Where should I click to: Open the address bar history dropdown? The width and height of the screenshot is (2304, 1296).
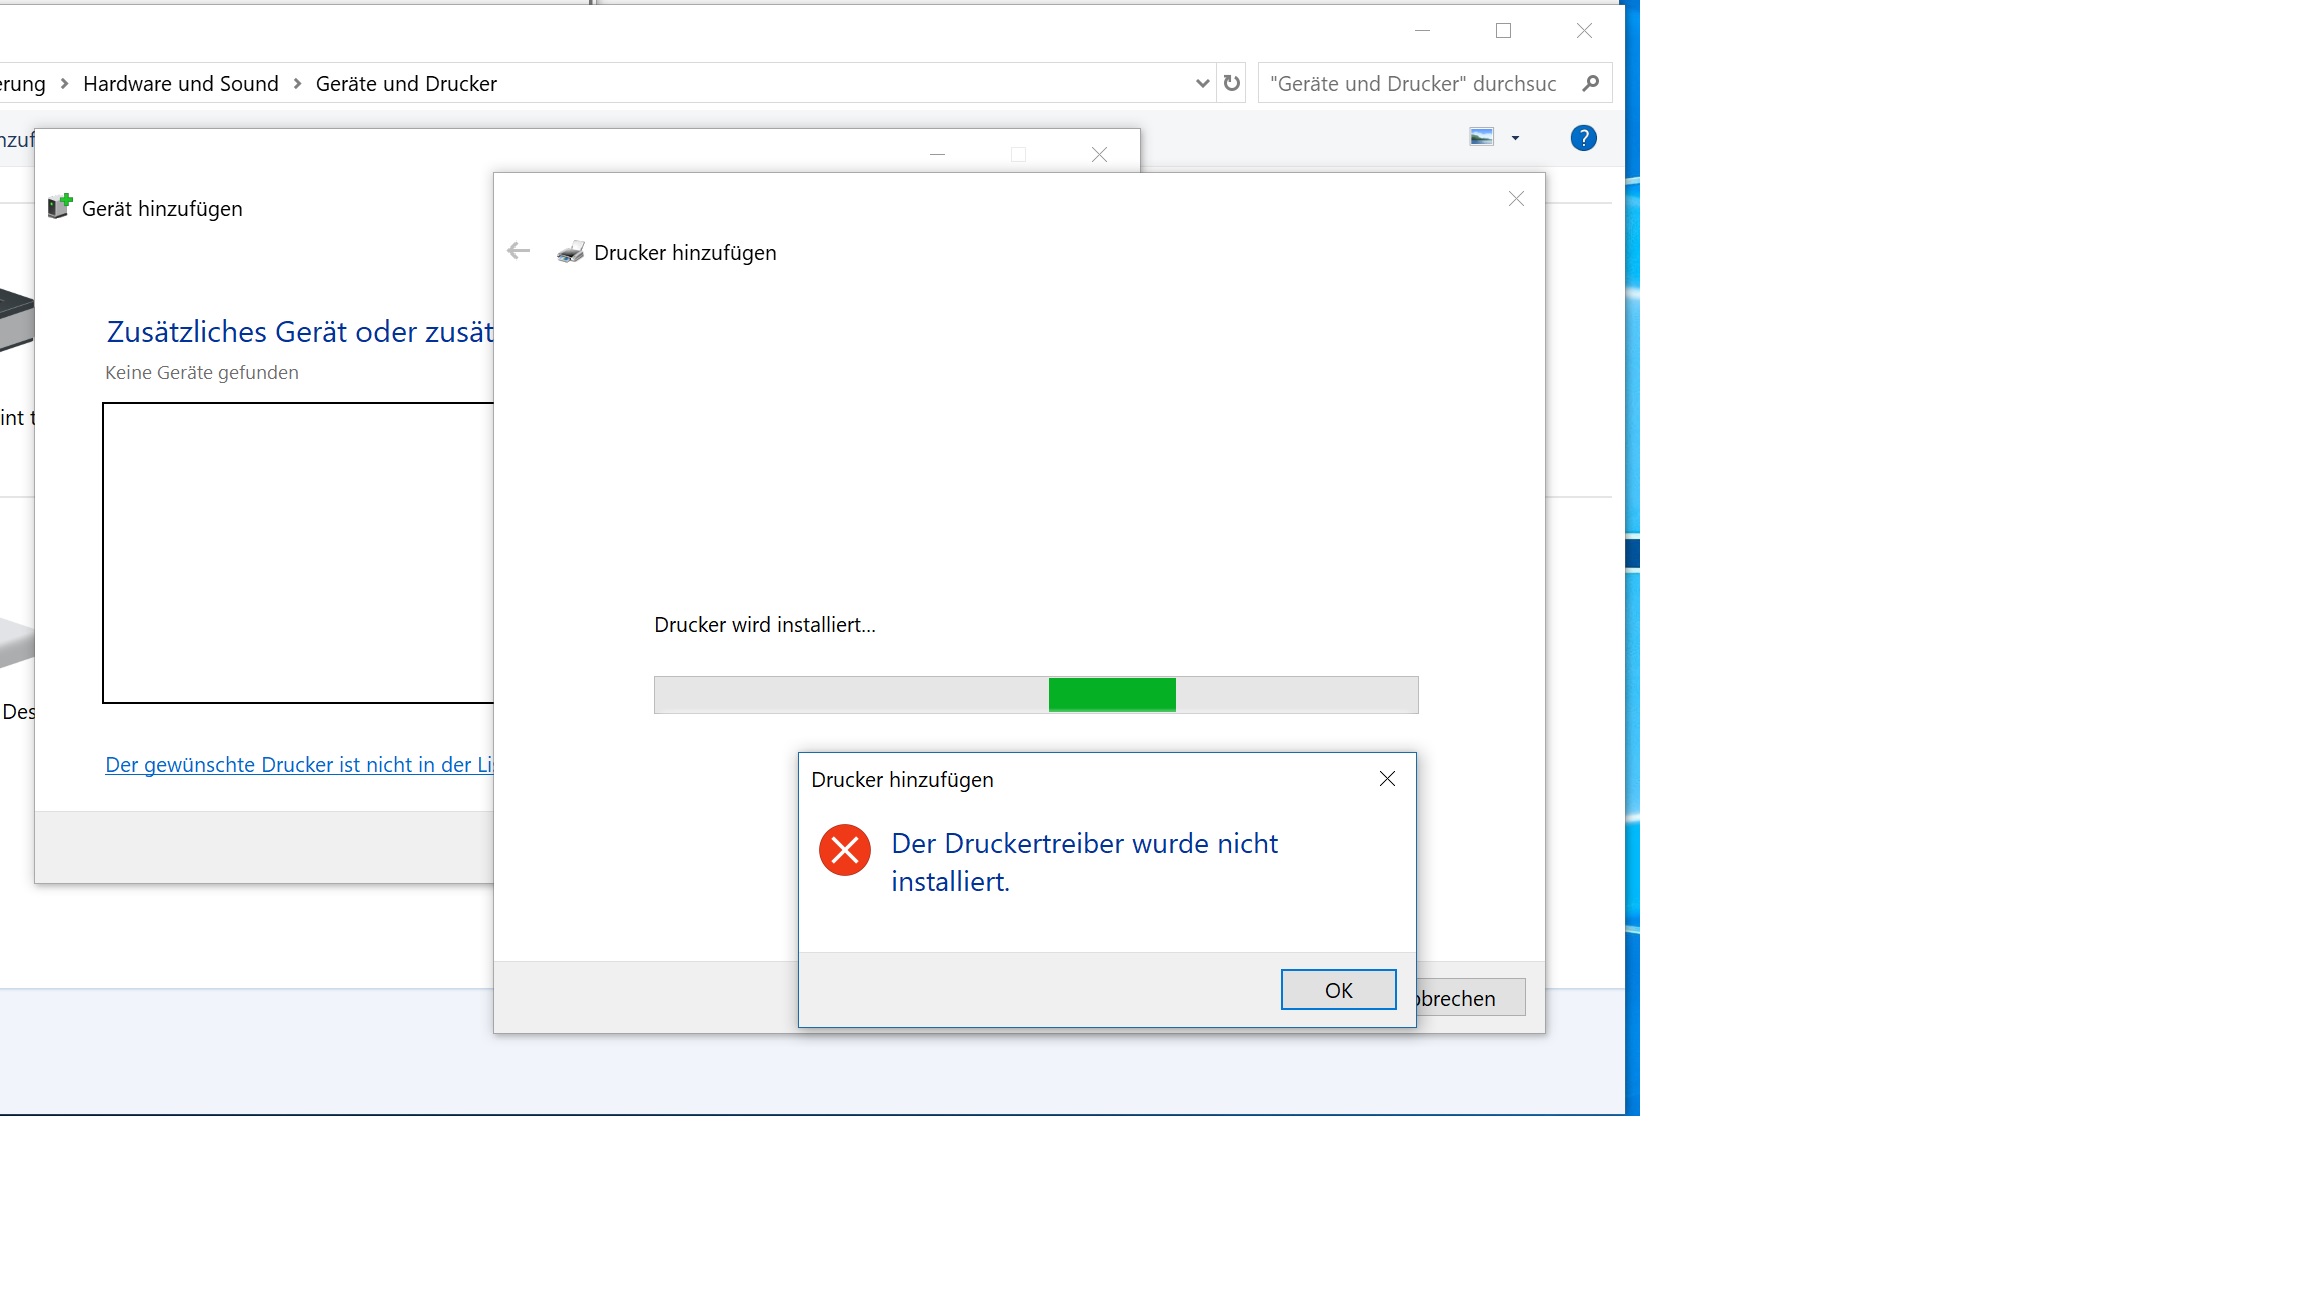(1202, 83)
